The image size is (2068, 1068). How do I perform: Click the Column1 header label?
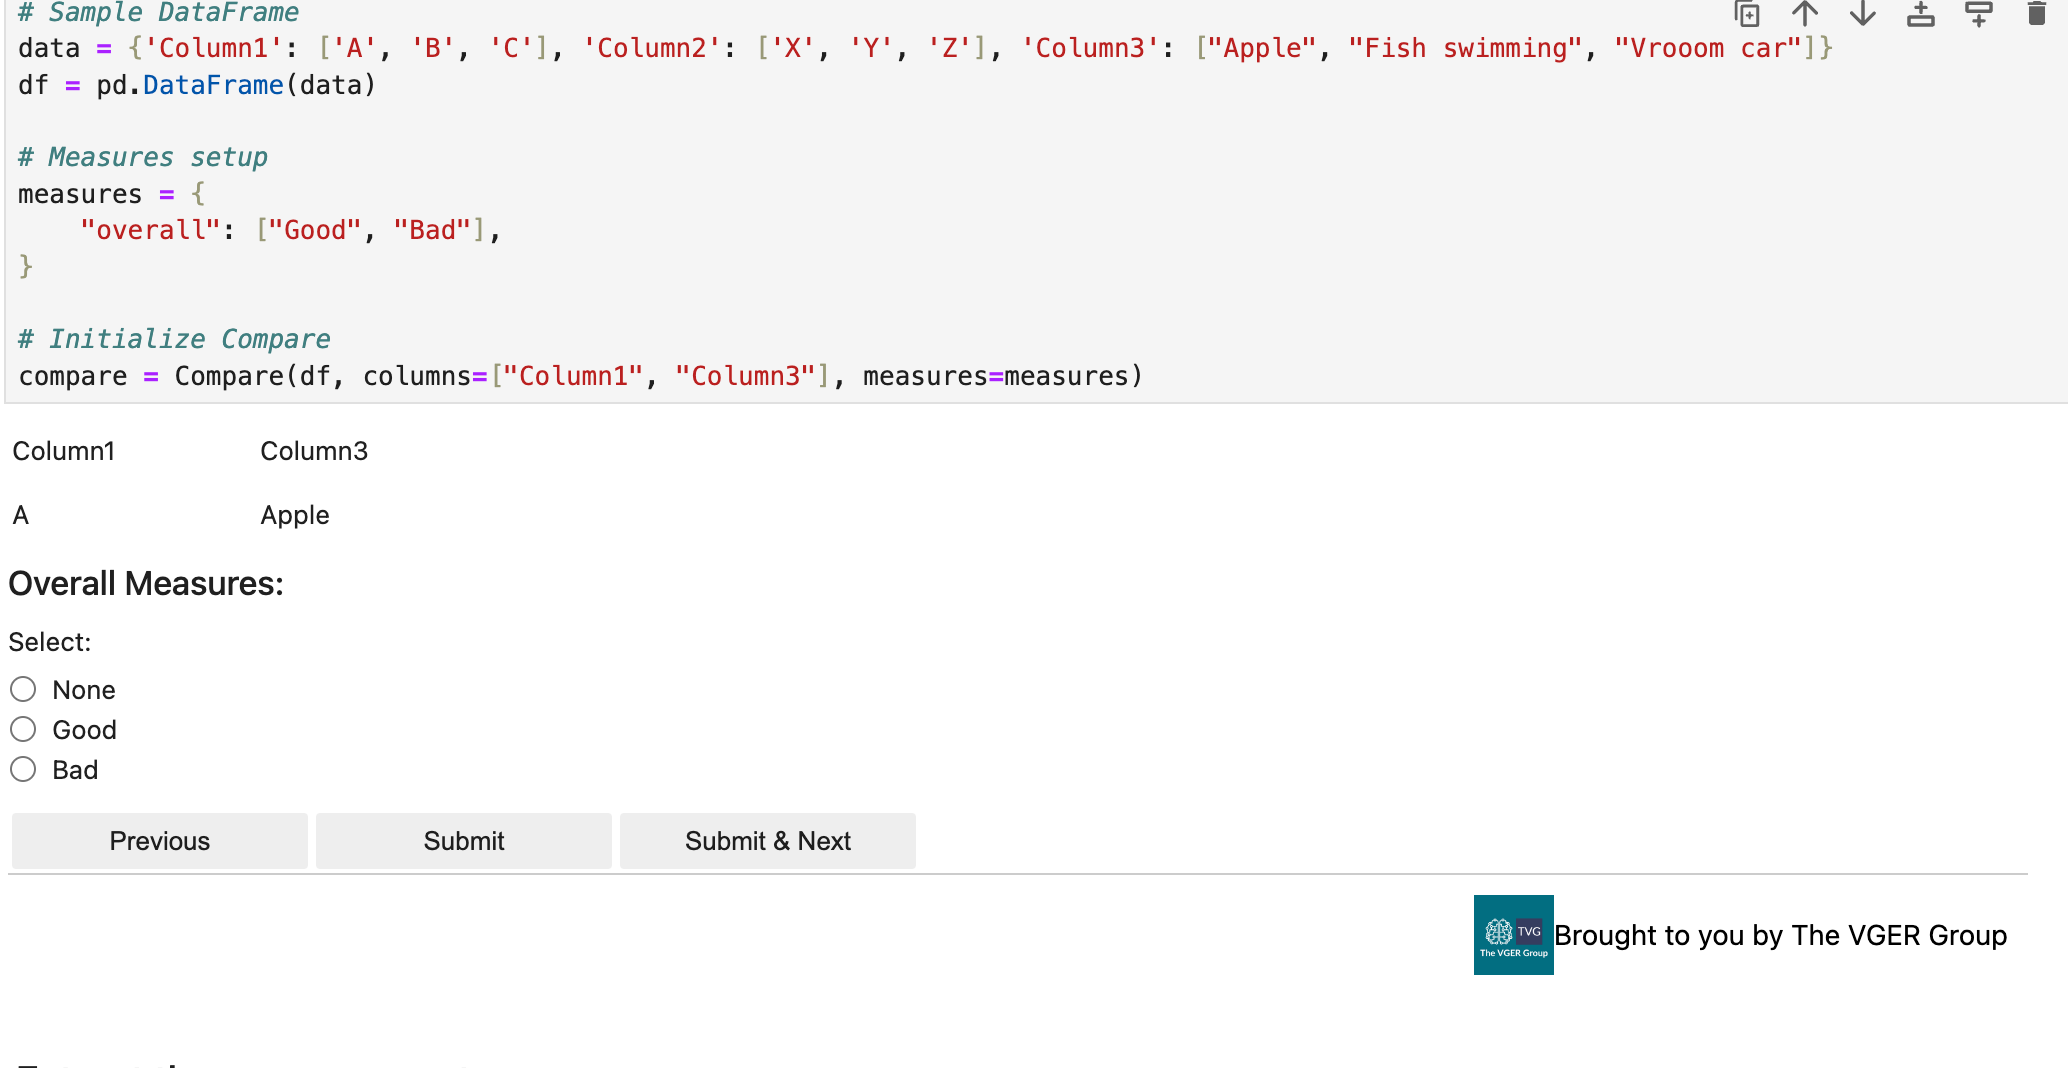point(64,451)
